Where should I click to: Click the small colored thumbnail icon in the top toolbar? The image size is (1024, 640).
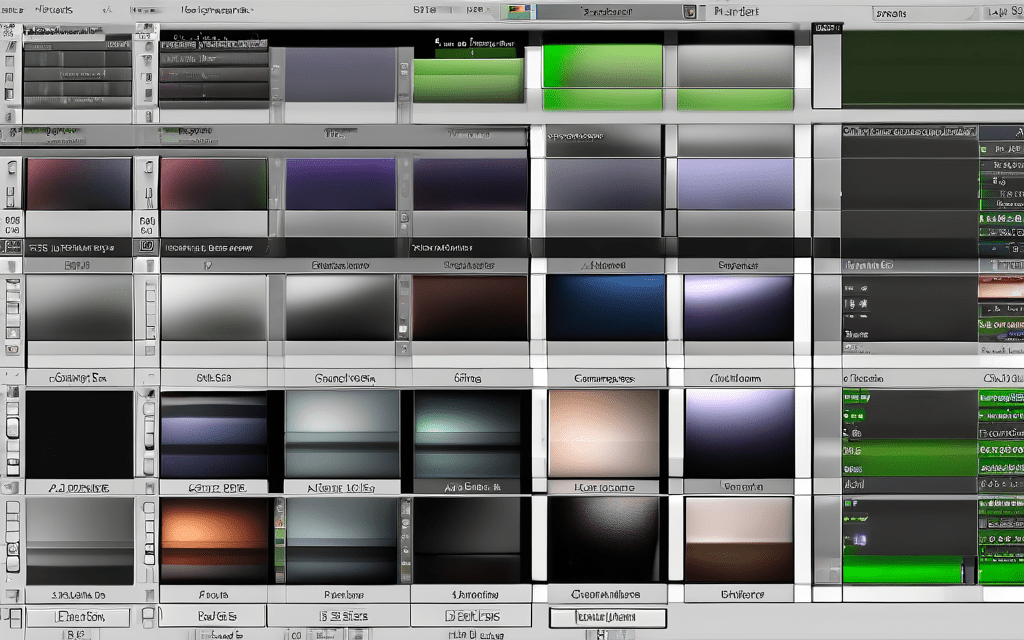click(518, 12)
